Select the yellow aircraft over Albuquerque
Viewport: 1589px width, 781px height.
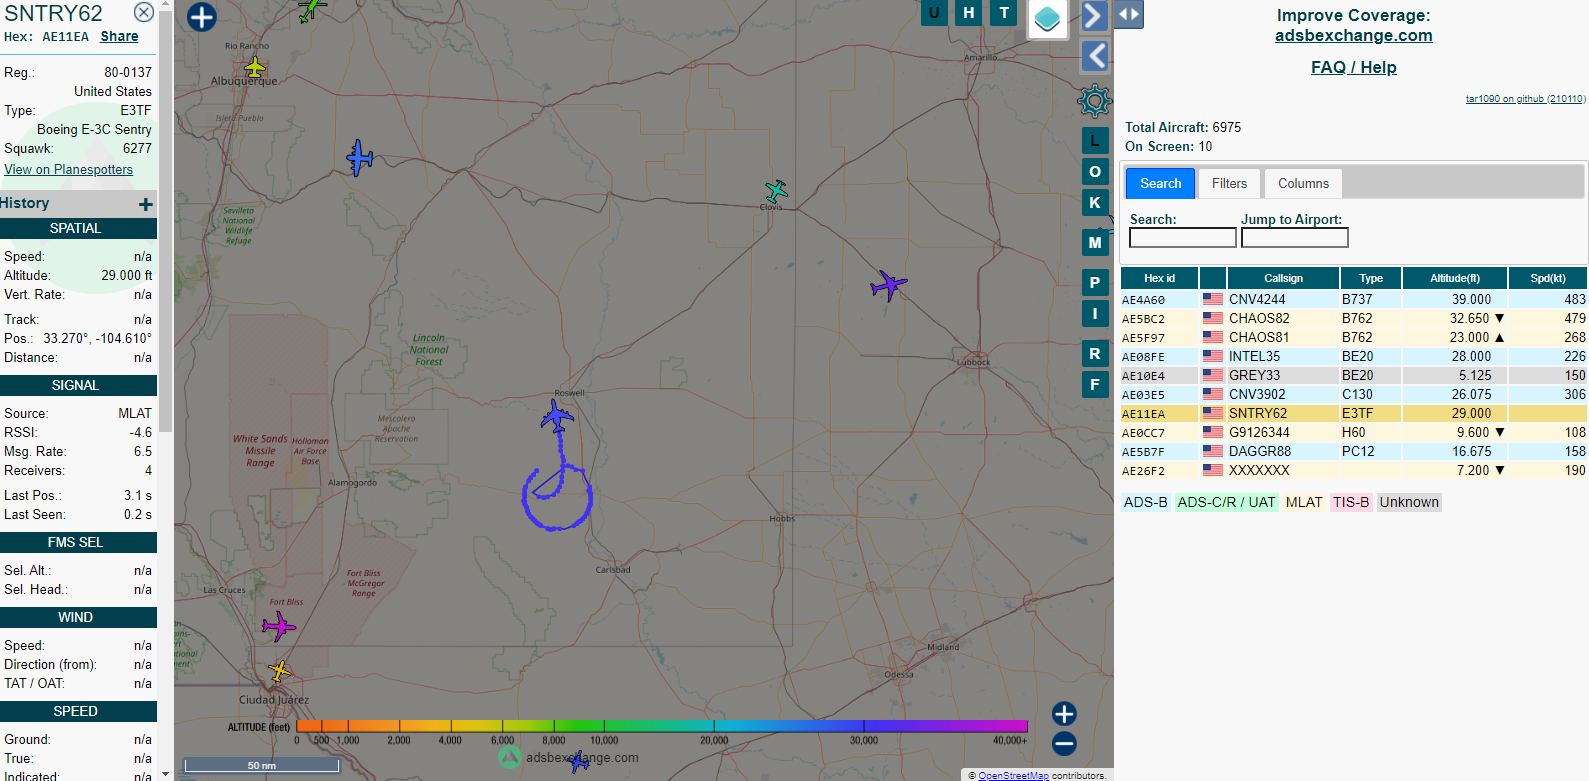255,68
